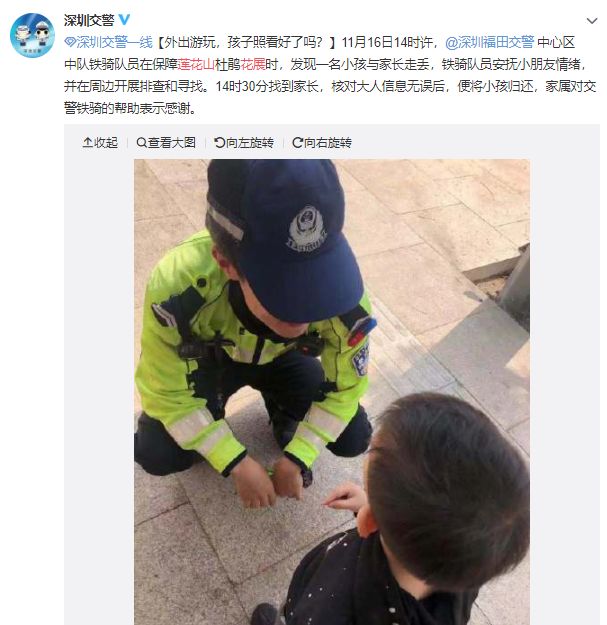Click the magnifier icon beside 查看大图
The image size is (607, 625).
(141, 142)
